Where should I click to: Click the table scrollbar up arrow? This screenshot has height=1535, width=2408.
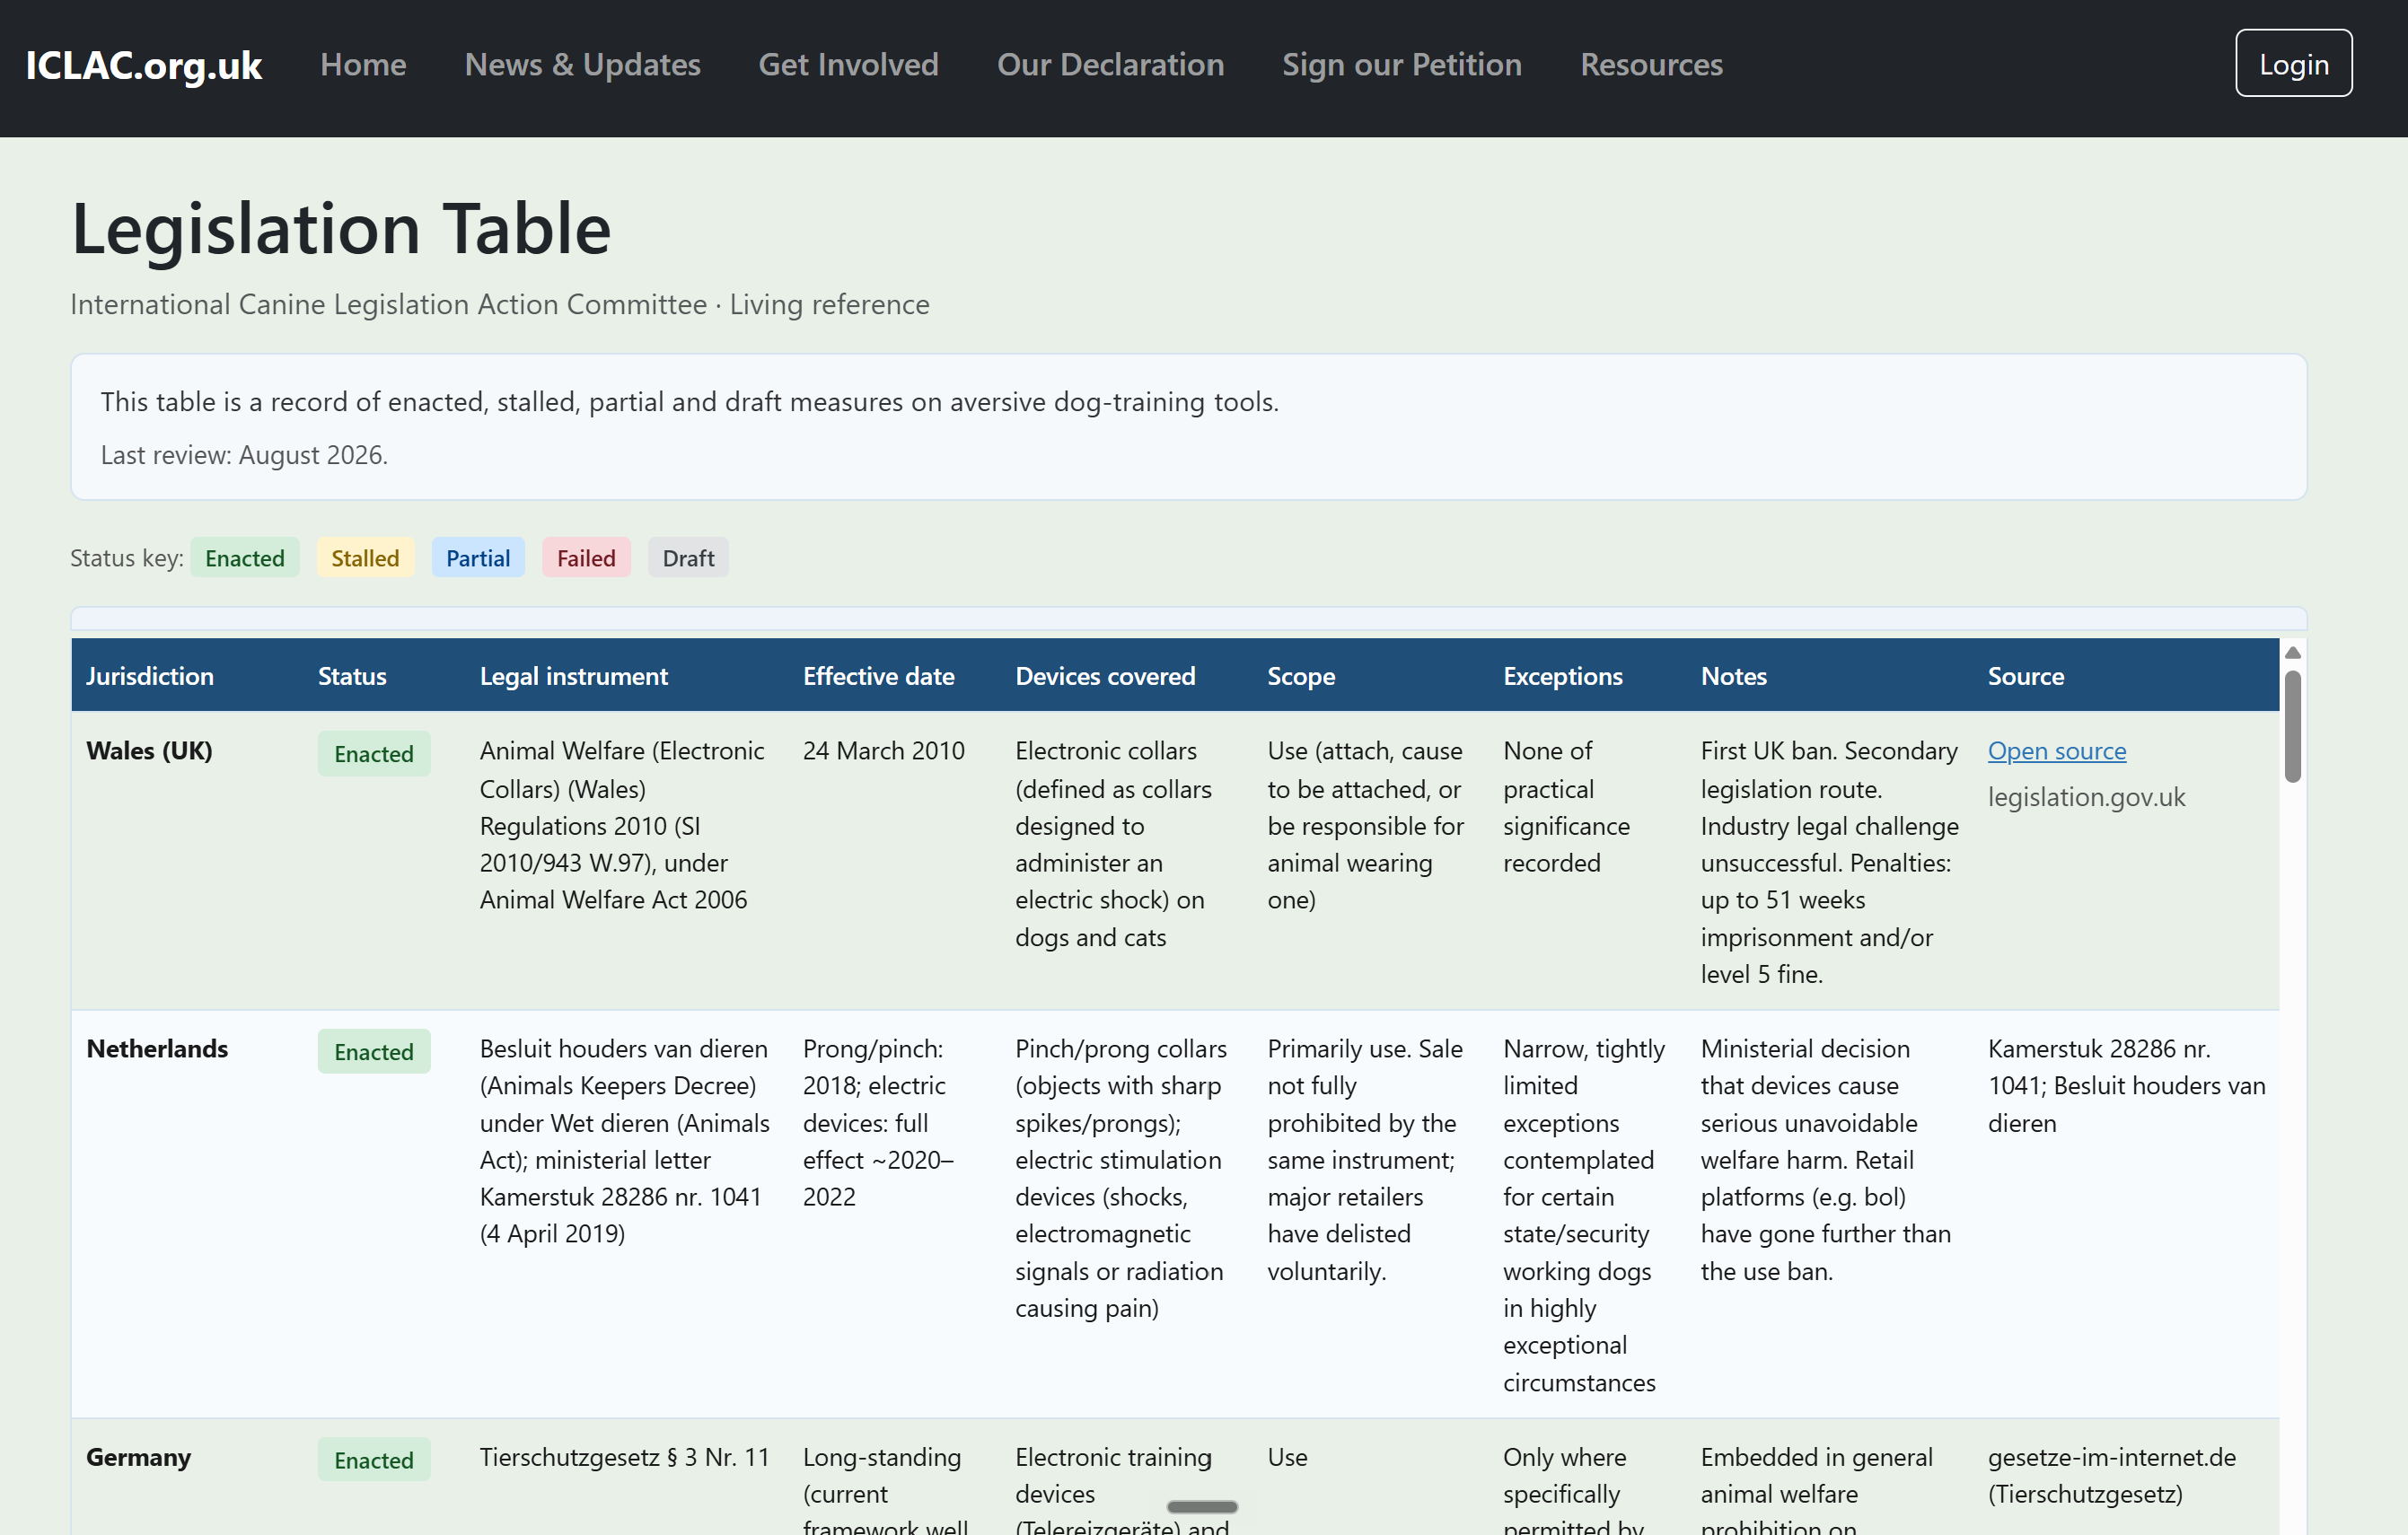[x=2293, y=652]
